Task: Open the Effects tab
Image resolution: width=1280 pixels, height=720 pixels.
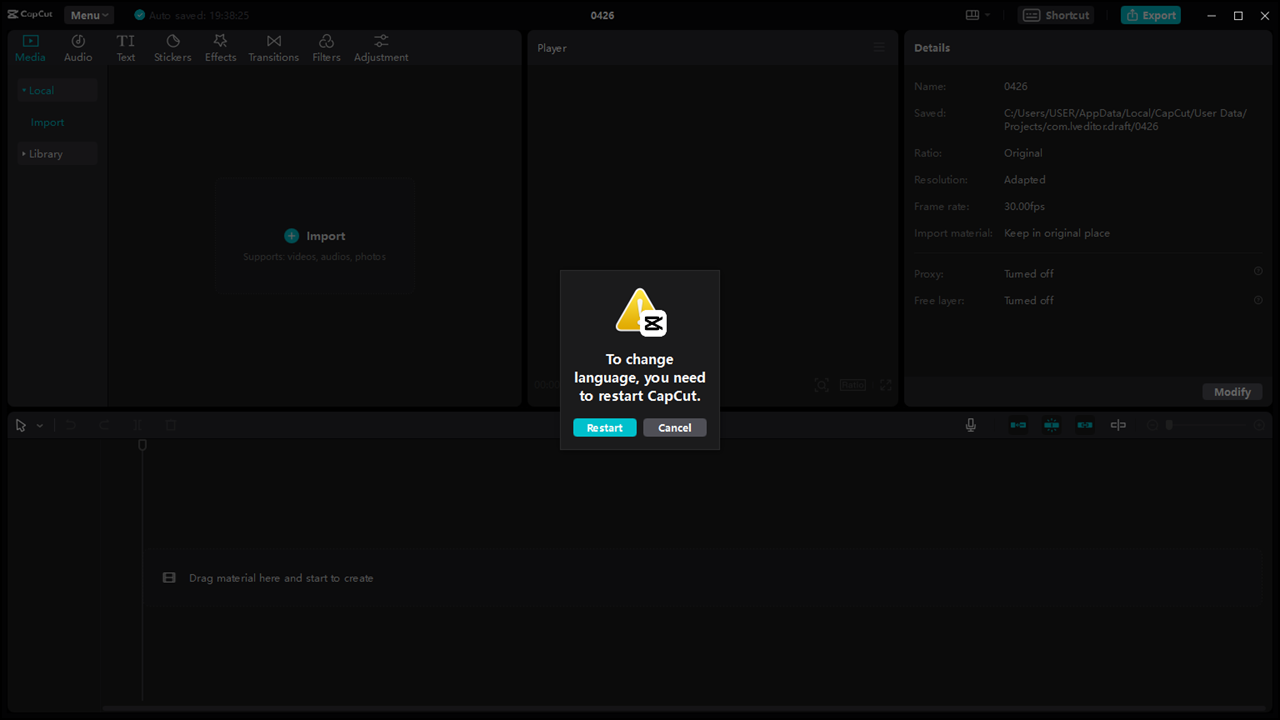Action: tap(220, 48)
